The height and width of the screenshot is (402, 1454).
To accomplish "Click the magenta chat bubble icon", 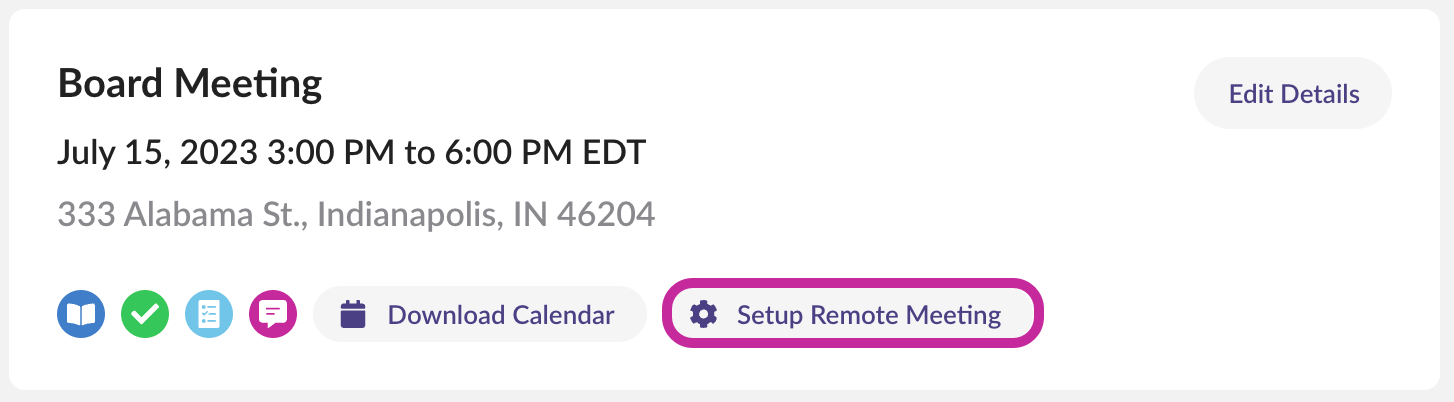I will pyautogui.click(x=273, y=315).
